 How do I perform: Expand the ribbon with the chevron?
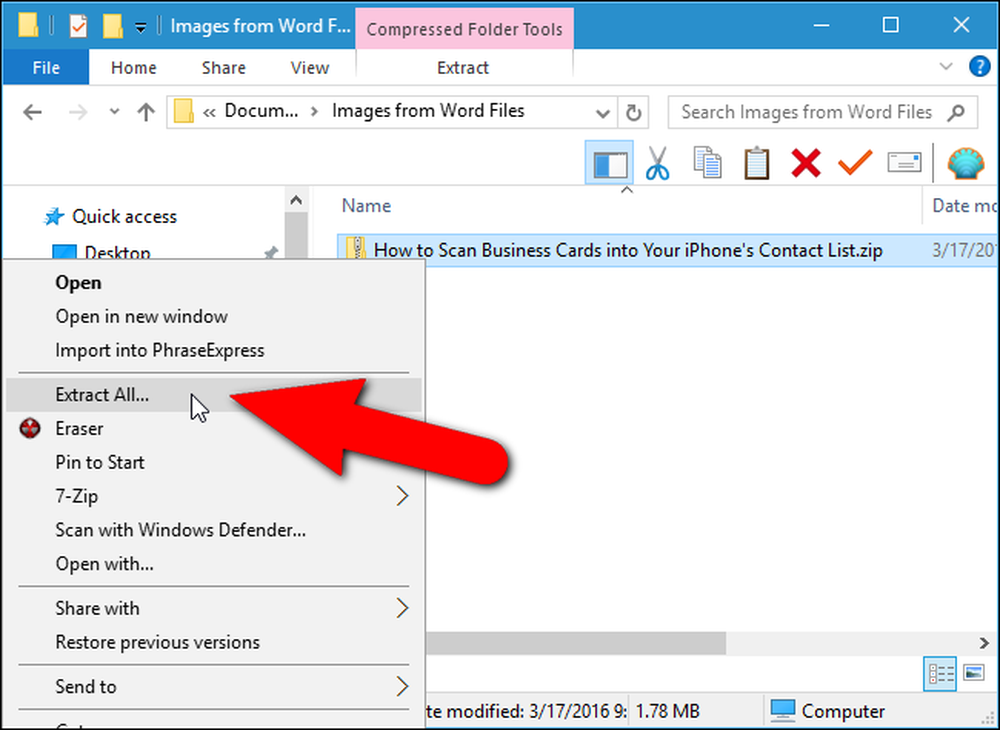click(x=946, y=66)
